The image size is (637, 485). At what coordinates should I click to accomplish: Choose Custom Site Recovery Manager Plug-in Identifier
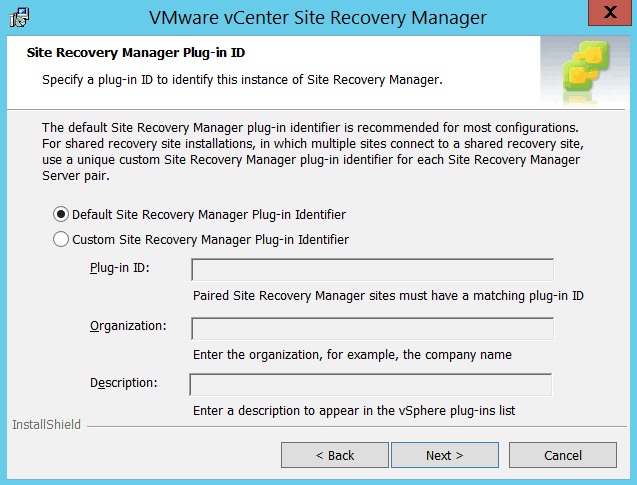coord(62,239)
